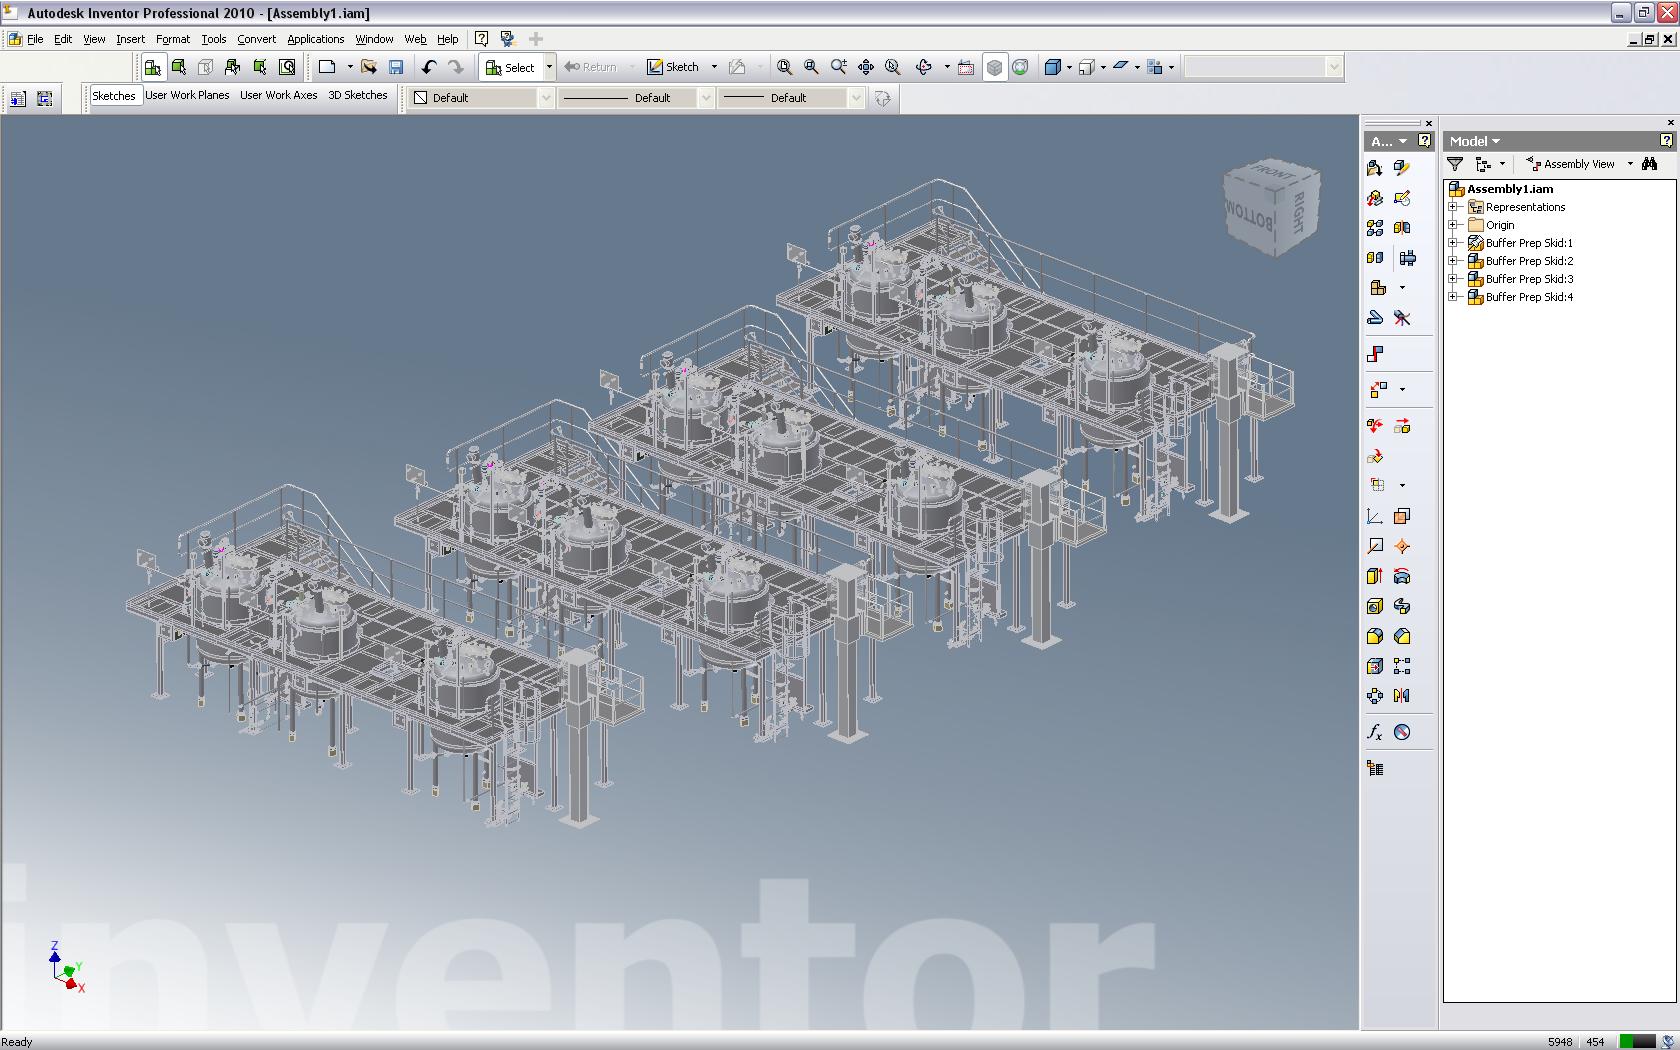Click the Hole feature icon in assembly panel
The width and height of the screenshot is (1680, 1050).
click(1375, 606)
